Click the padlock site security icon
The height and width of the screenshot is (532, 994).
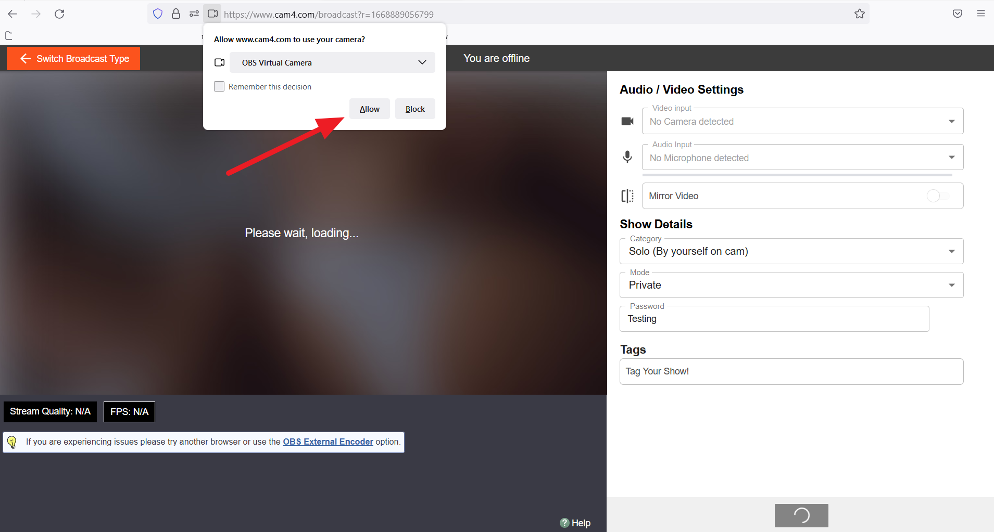[176, 14]
